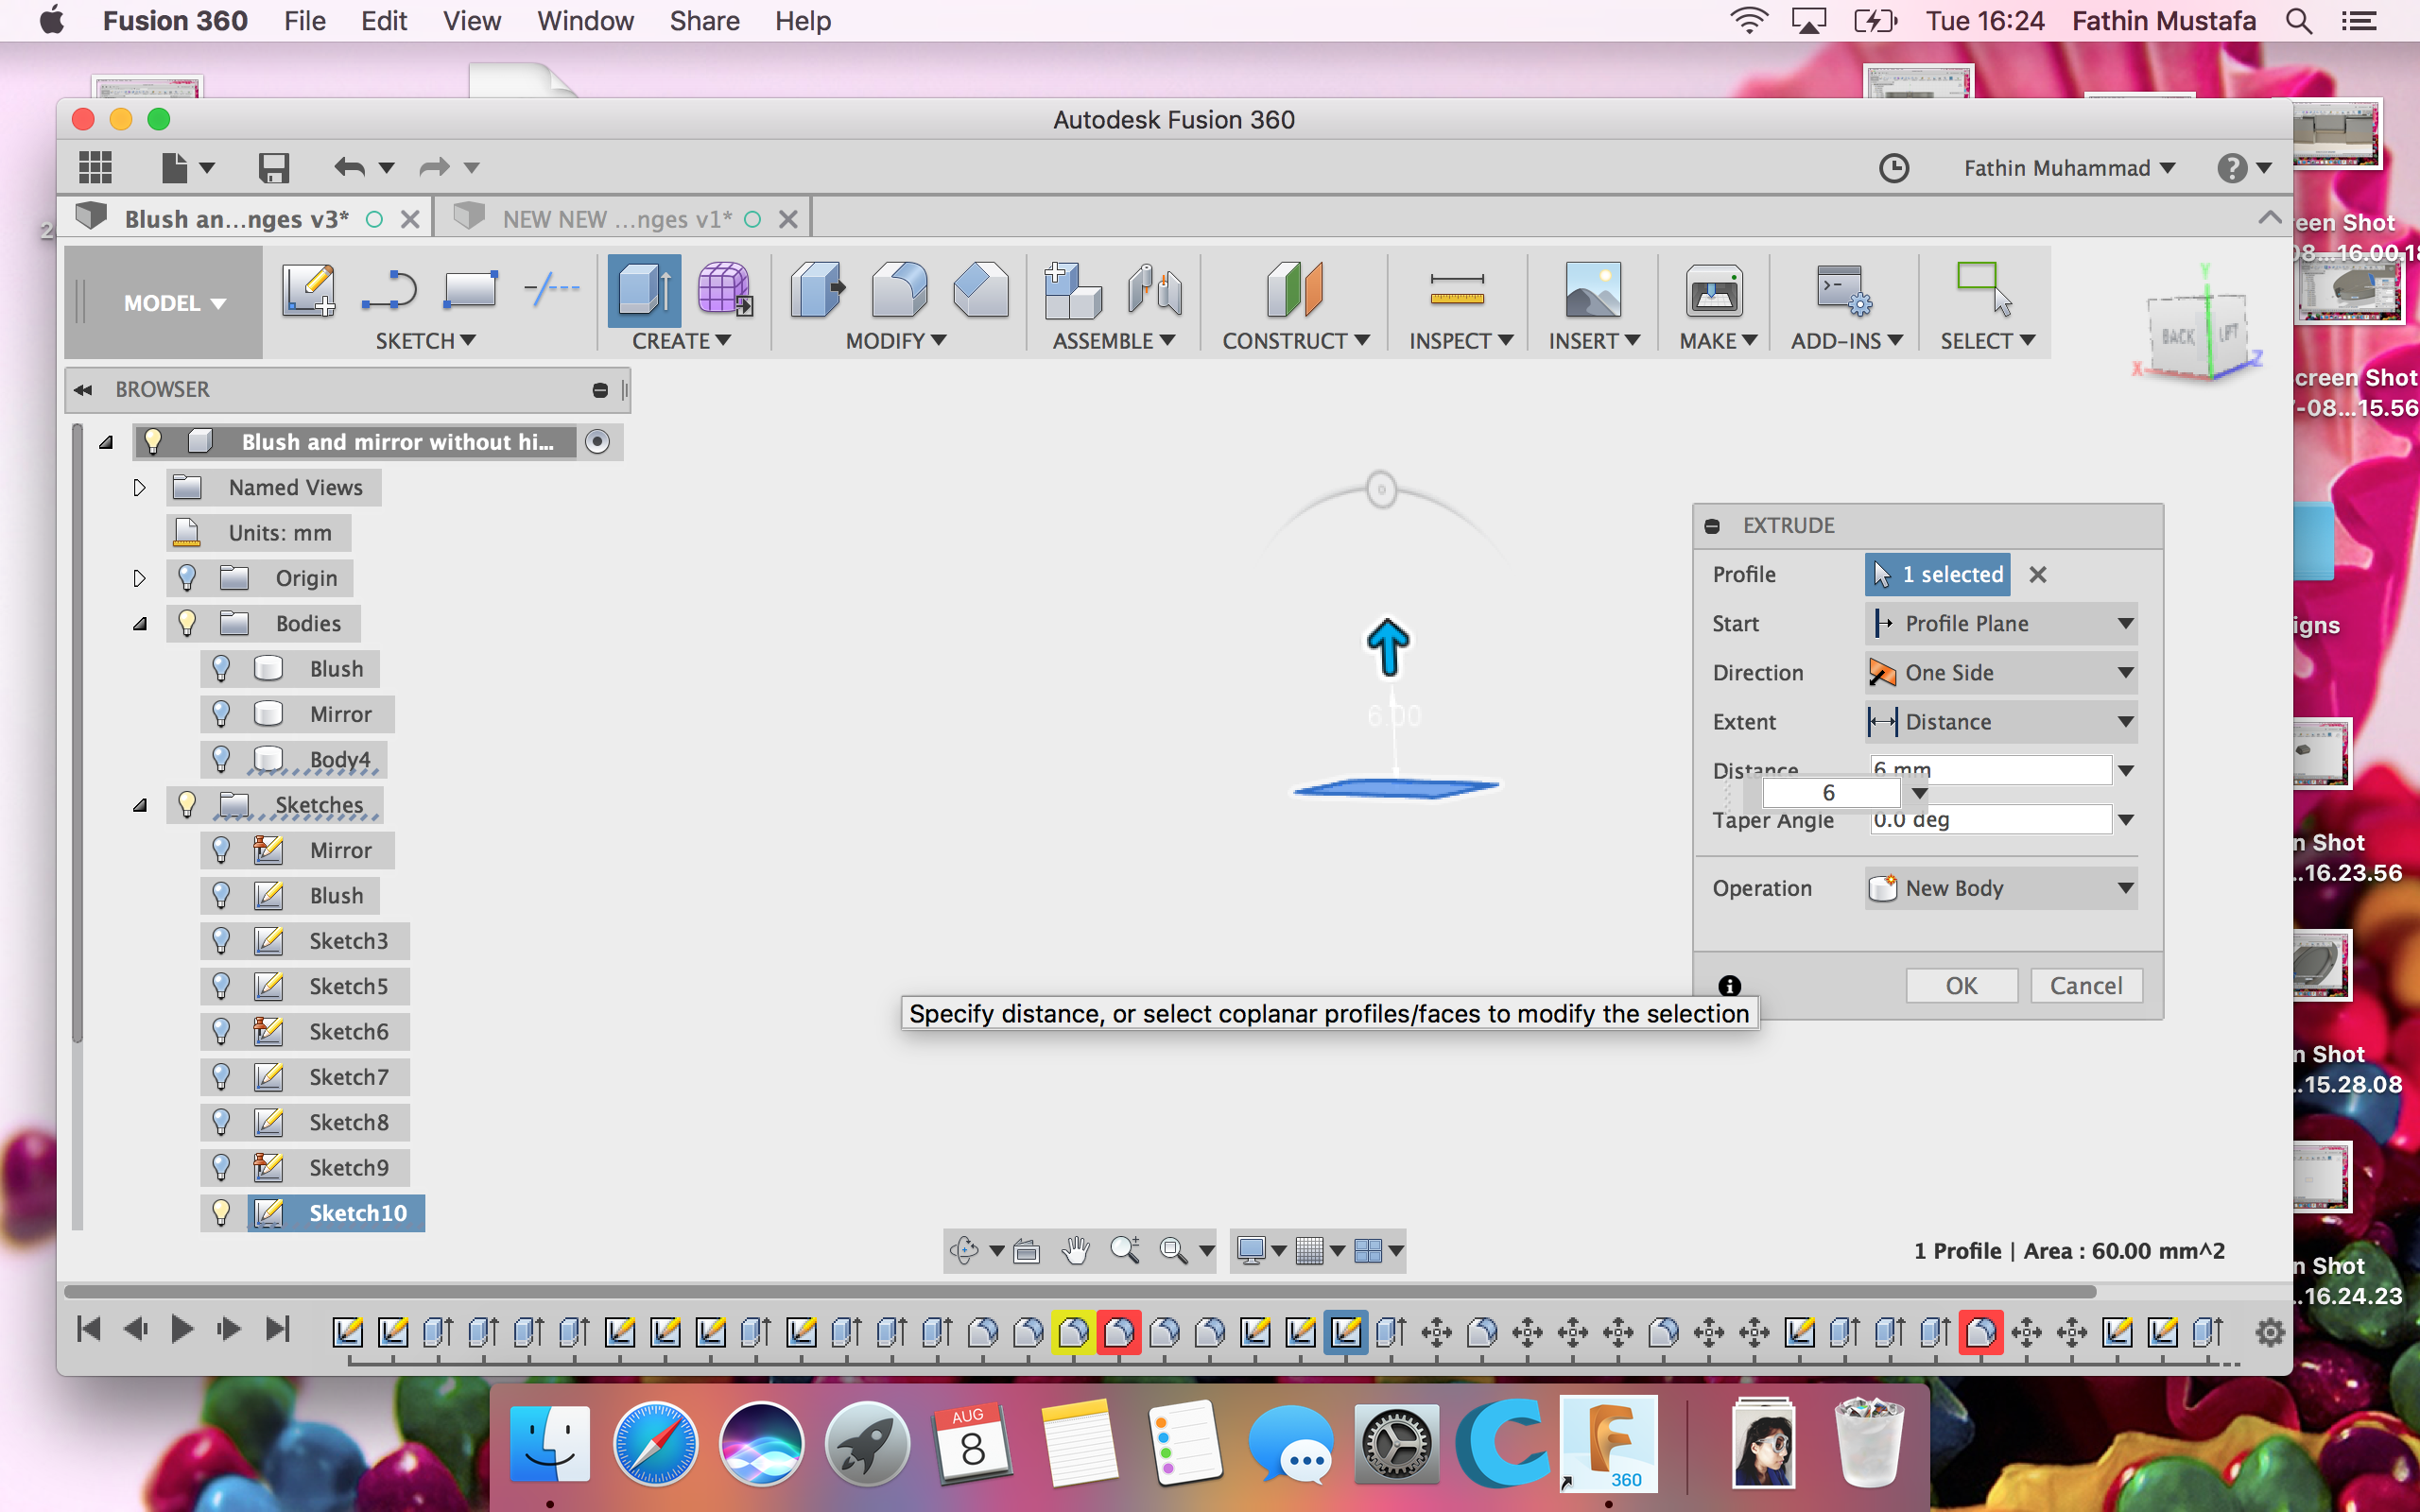This screenshot has height=1512, width=2420.
Task: Expand the Origin folder
Action: (139, 578)
